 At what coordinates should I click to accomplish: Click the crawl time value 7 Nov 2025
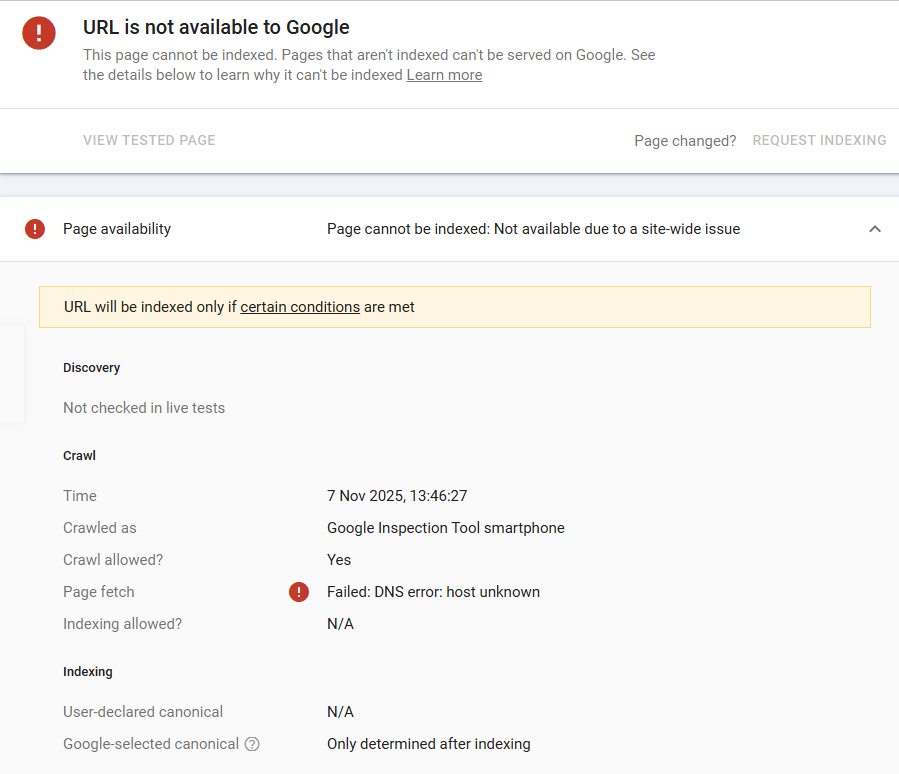pos(397,496)
